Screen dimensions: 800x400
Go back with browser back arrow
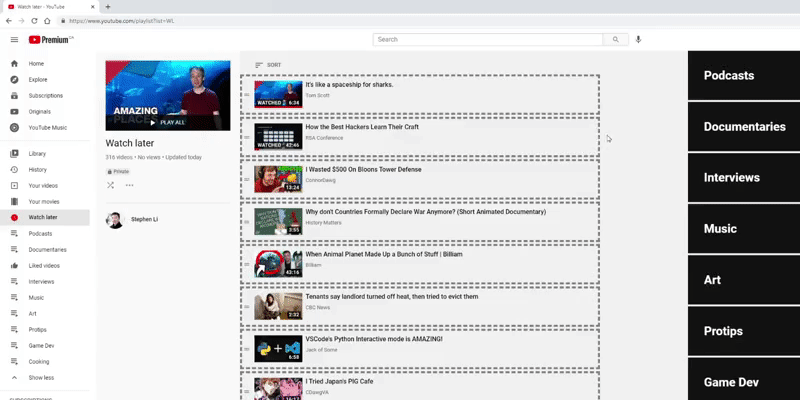(9, 21)
